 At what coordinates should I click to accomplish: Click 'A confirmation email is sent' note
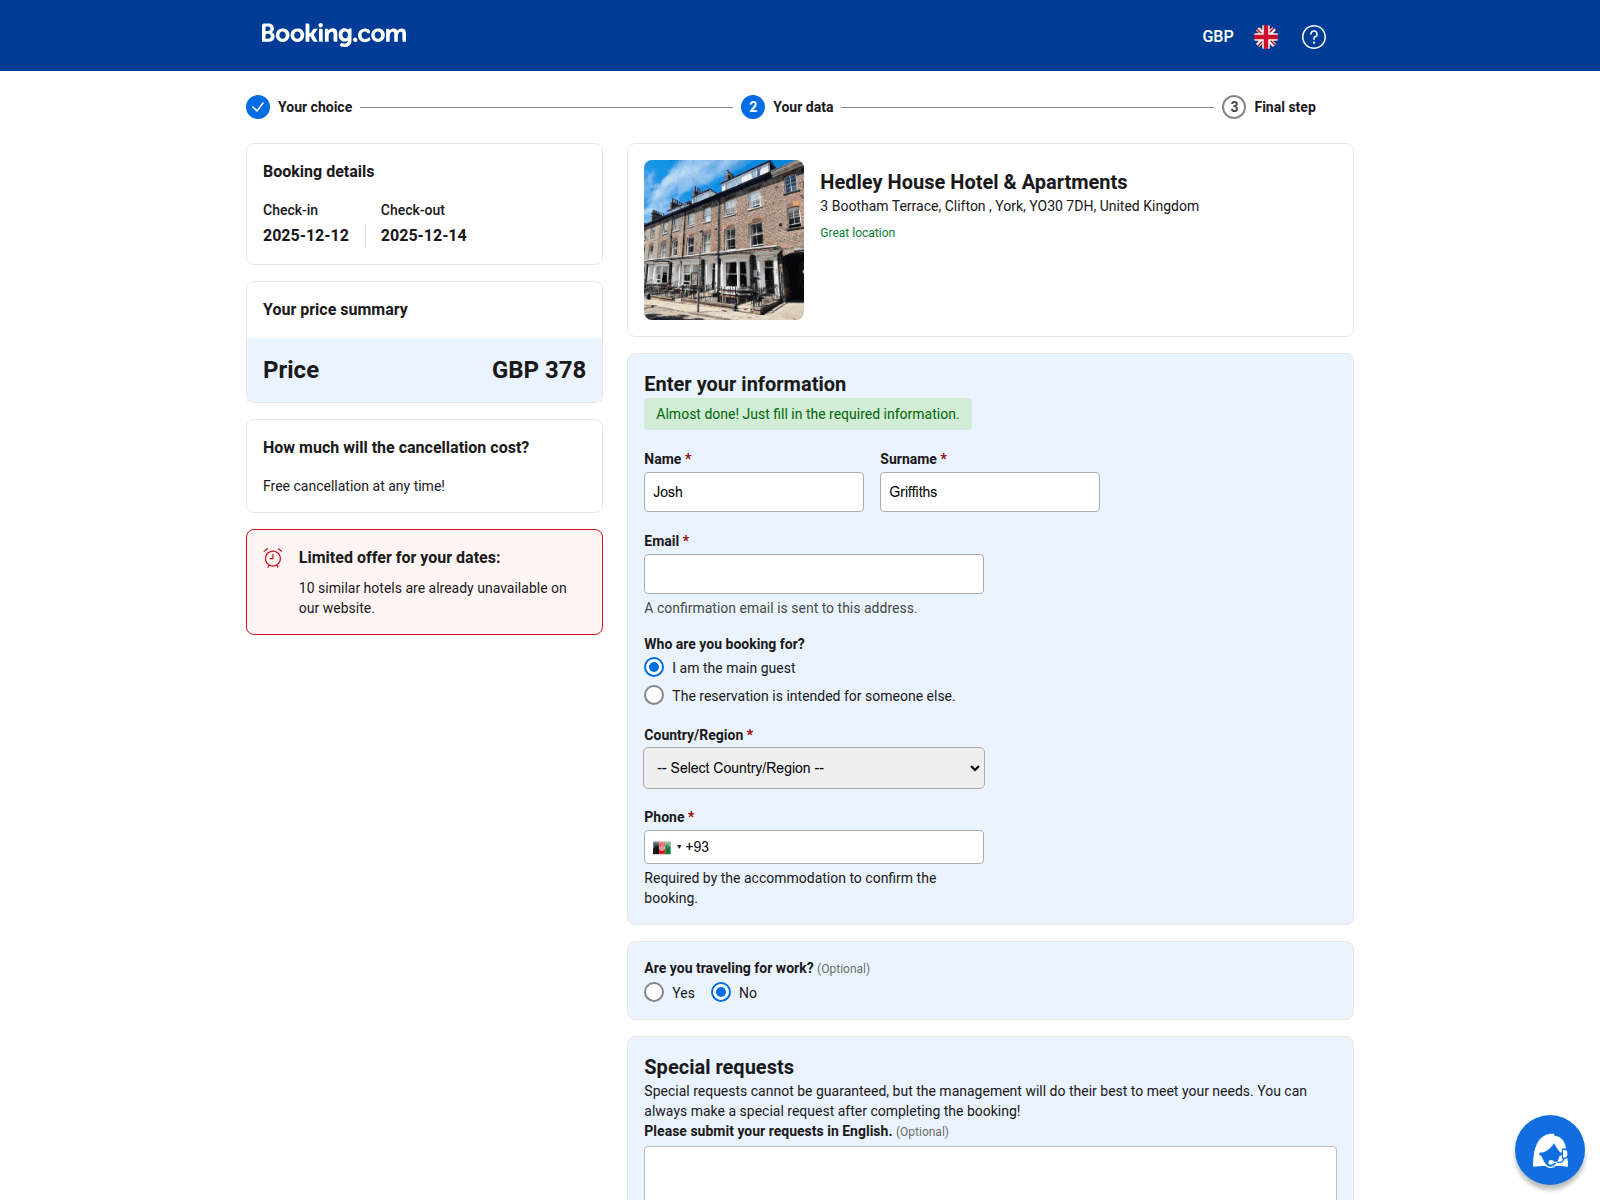pyautogui.click(x=780, y=608)
